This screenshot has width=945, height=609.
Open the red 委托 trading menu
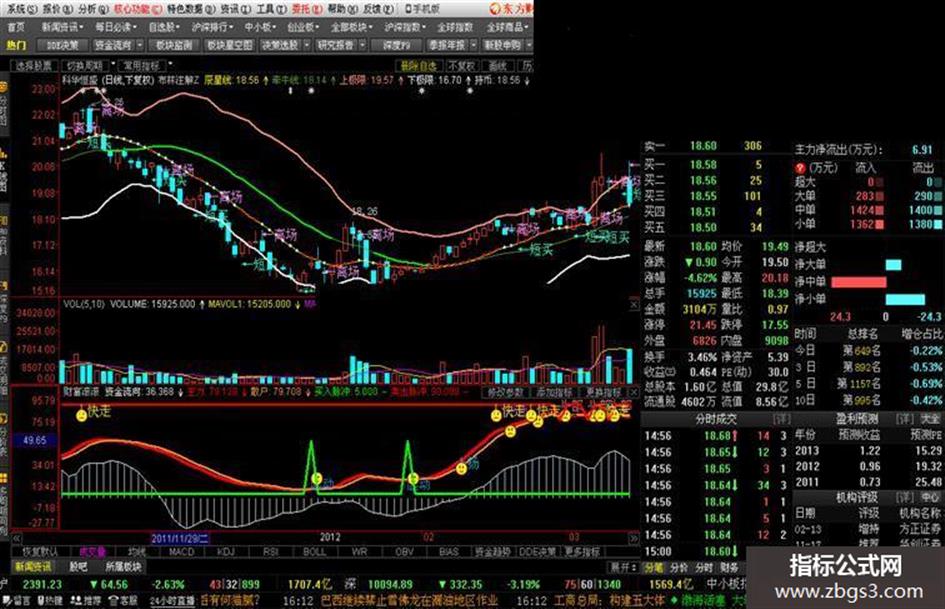click(x=307, y=9)
